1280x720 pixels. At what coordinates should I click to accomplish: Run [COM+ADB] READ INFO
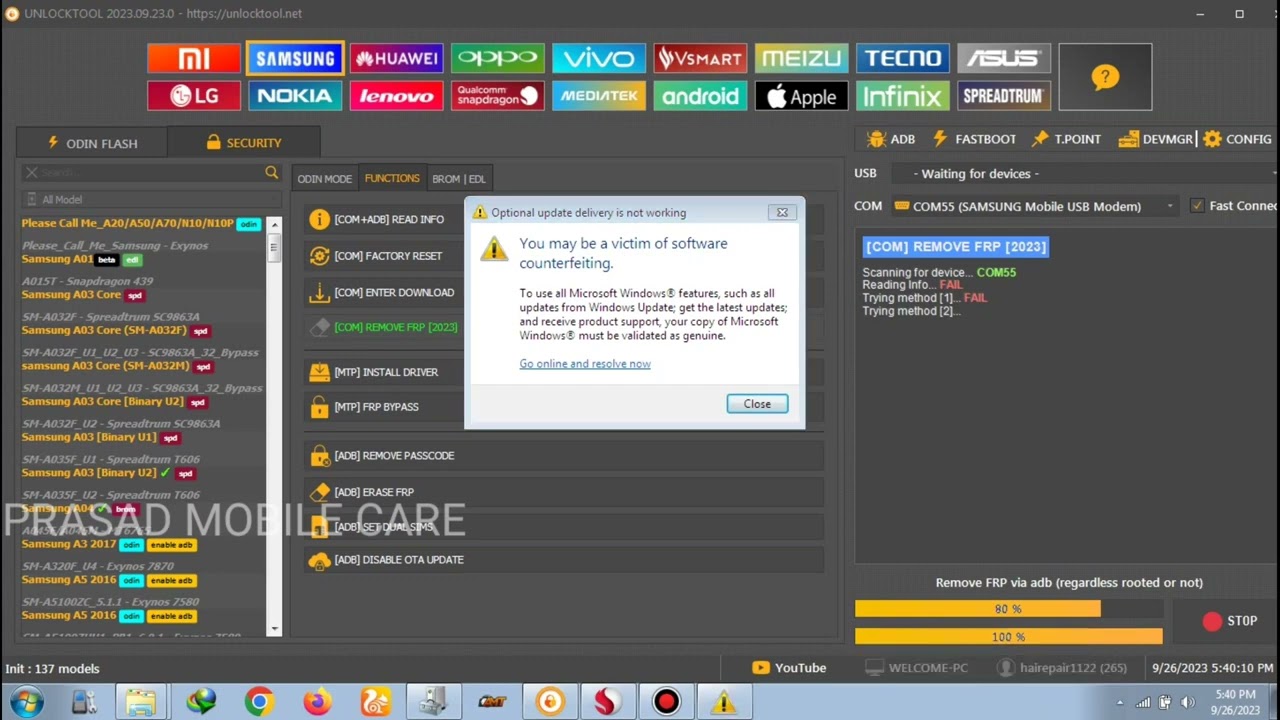385,219
